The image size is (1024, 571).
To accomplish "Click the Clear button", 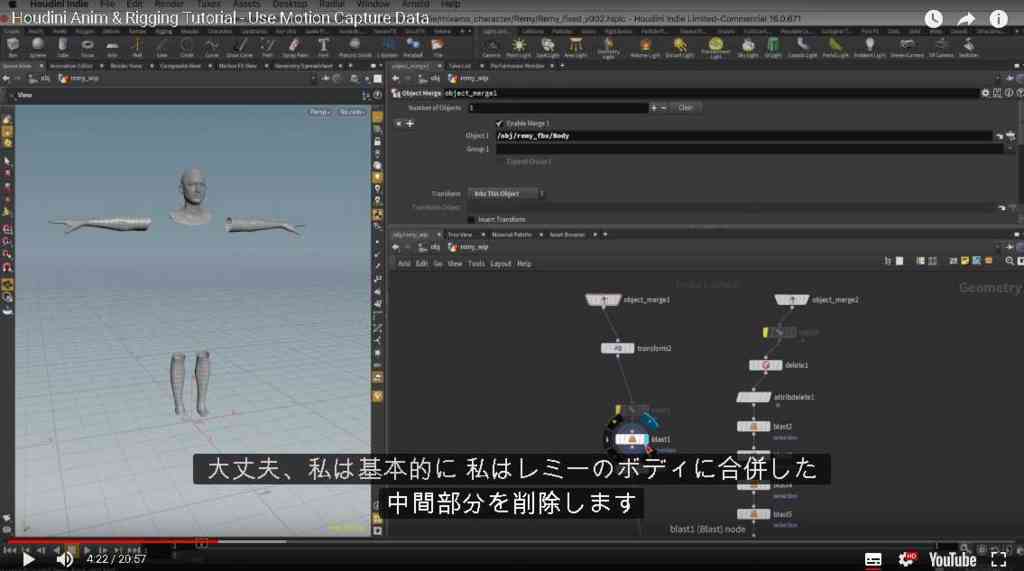I will click(x=685, y=108).
